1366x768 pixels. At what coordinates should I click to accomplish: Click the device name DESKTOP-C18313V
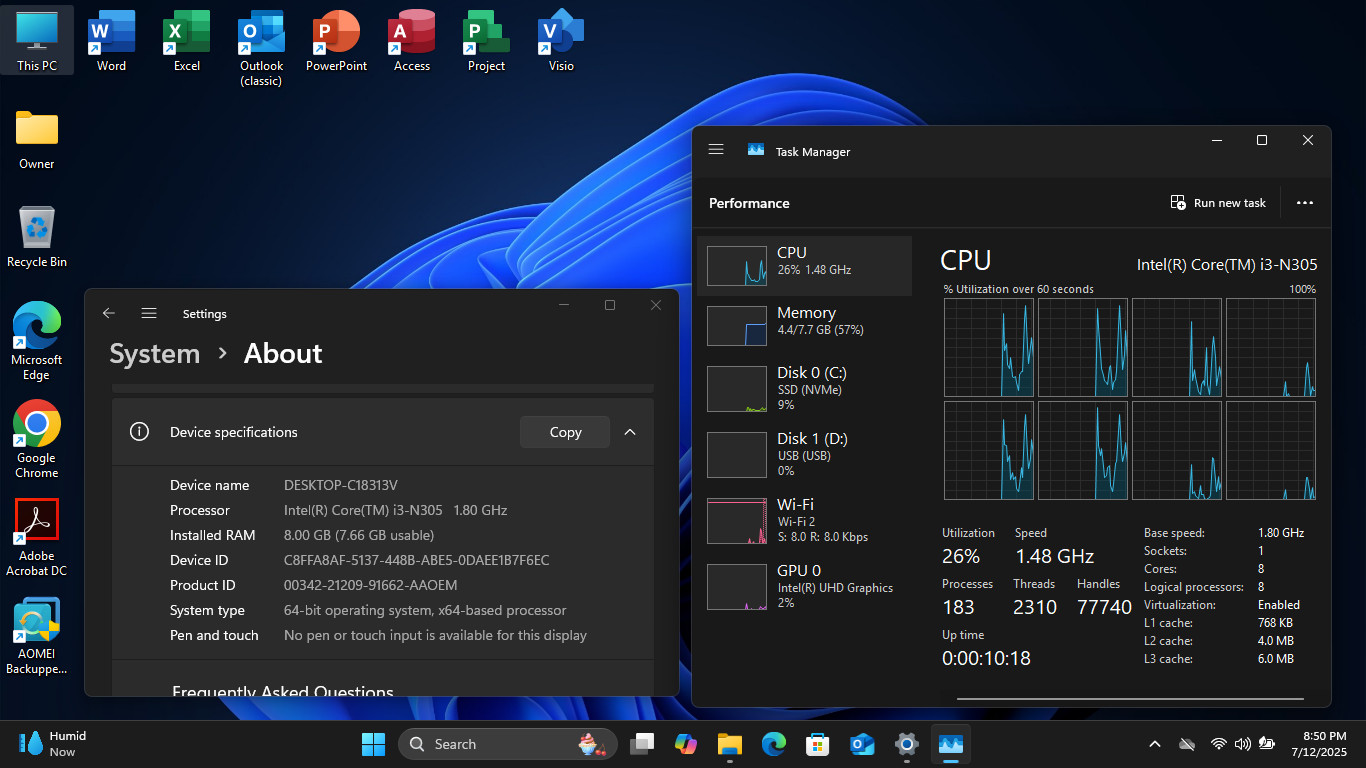click(341, 485)
